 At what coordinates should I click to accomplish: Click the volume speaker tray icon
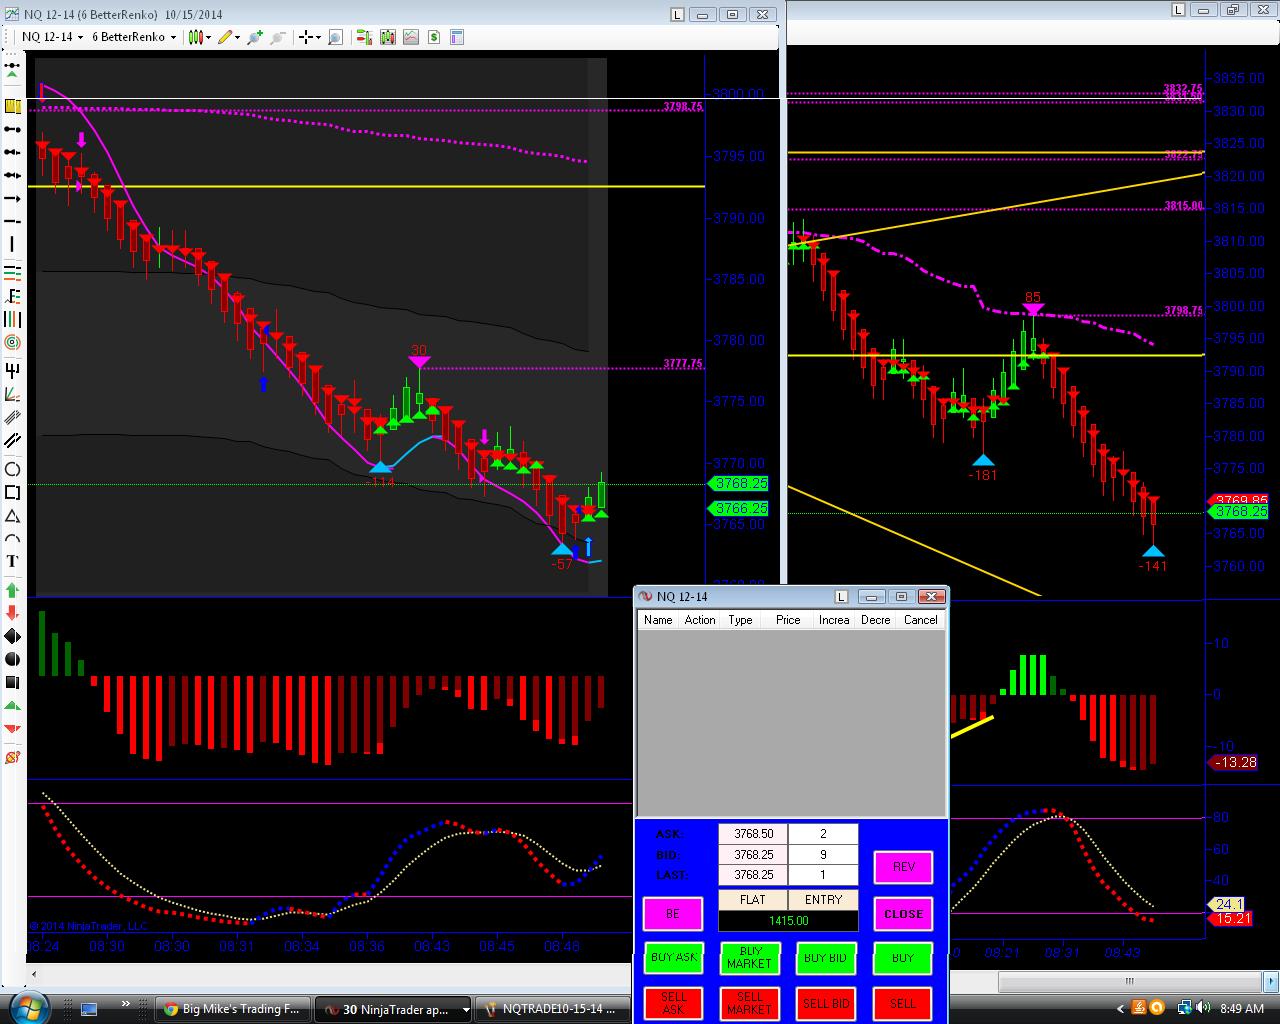pyautogui.click(x=1205, y=1008)
